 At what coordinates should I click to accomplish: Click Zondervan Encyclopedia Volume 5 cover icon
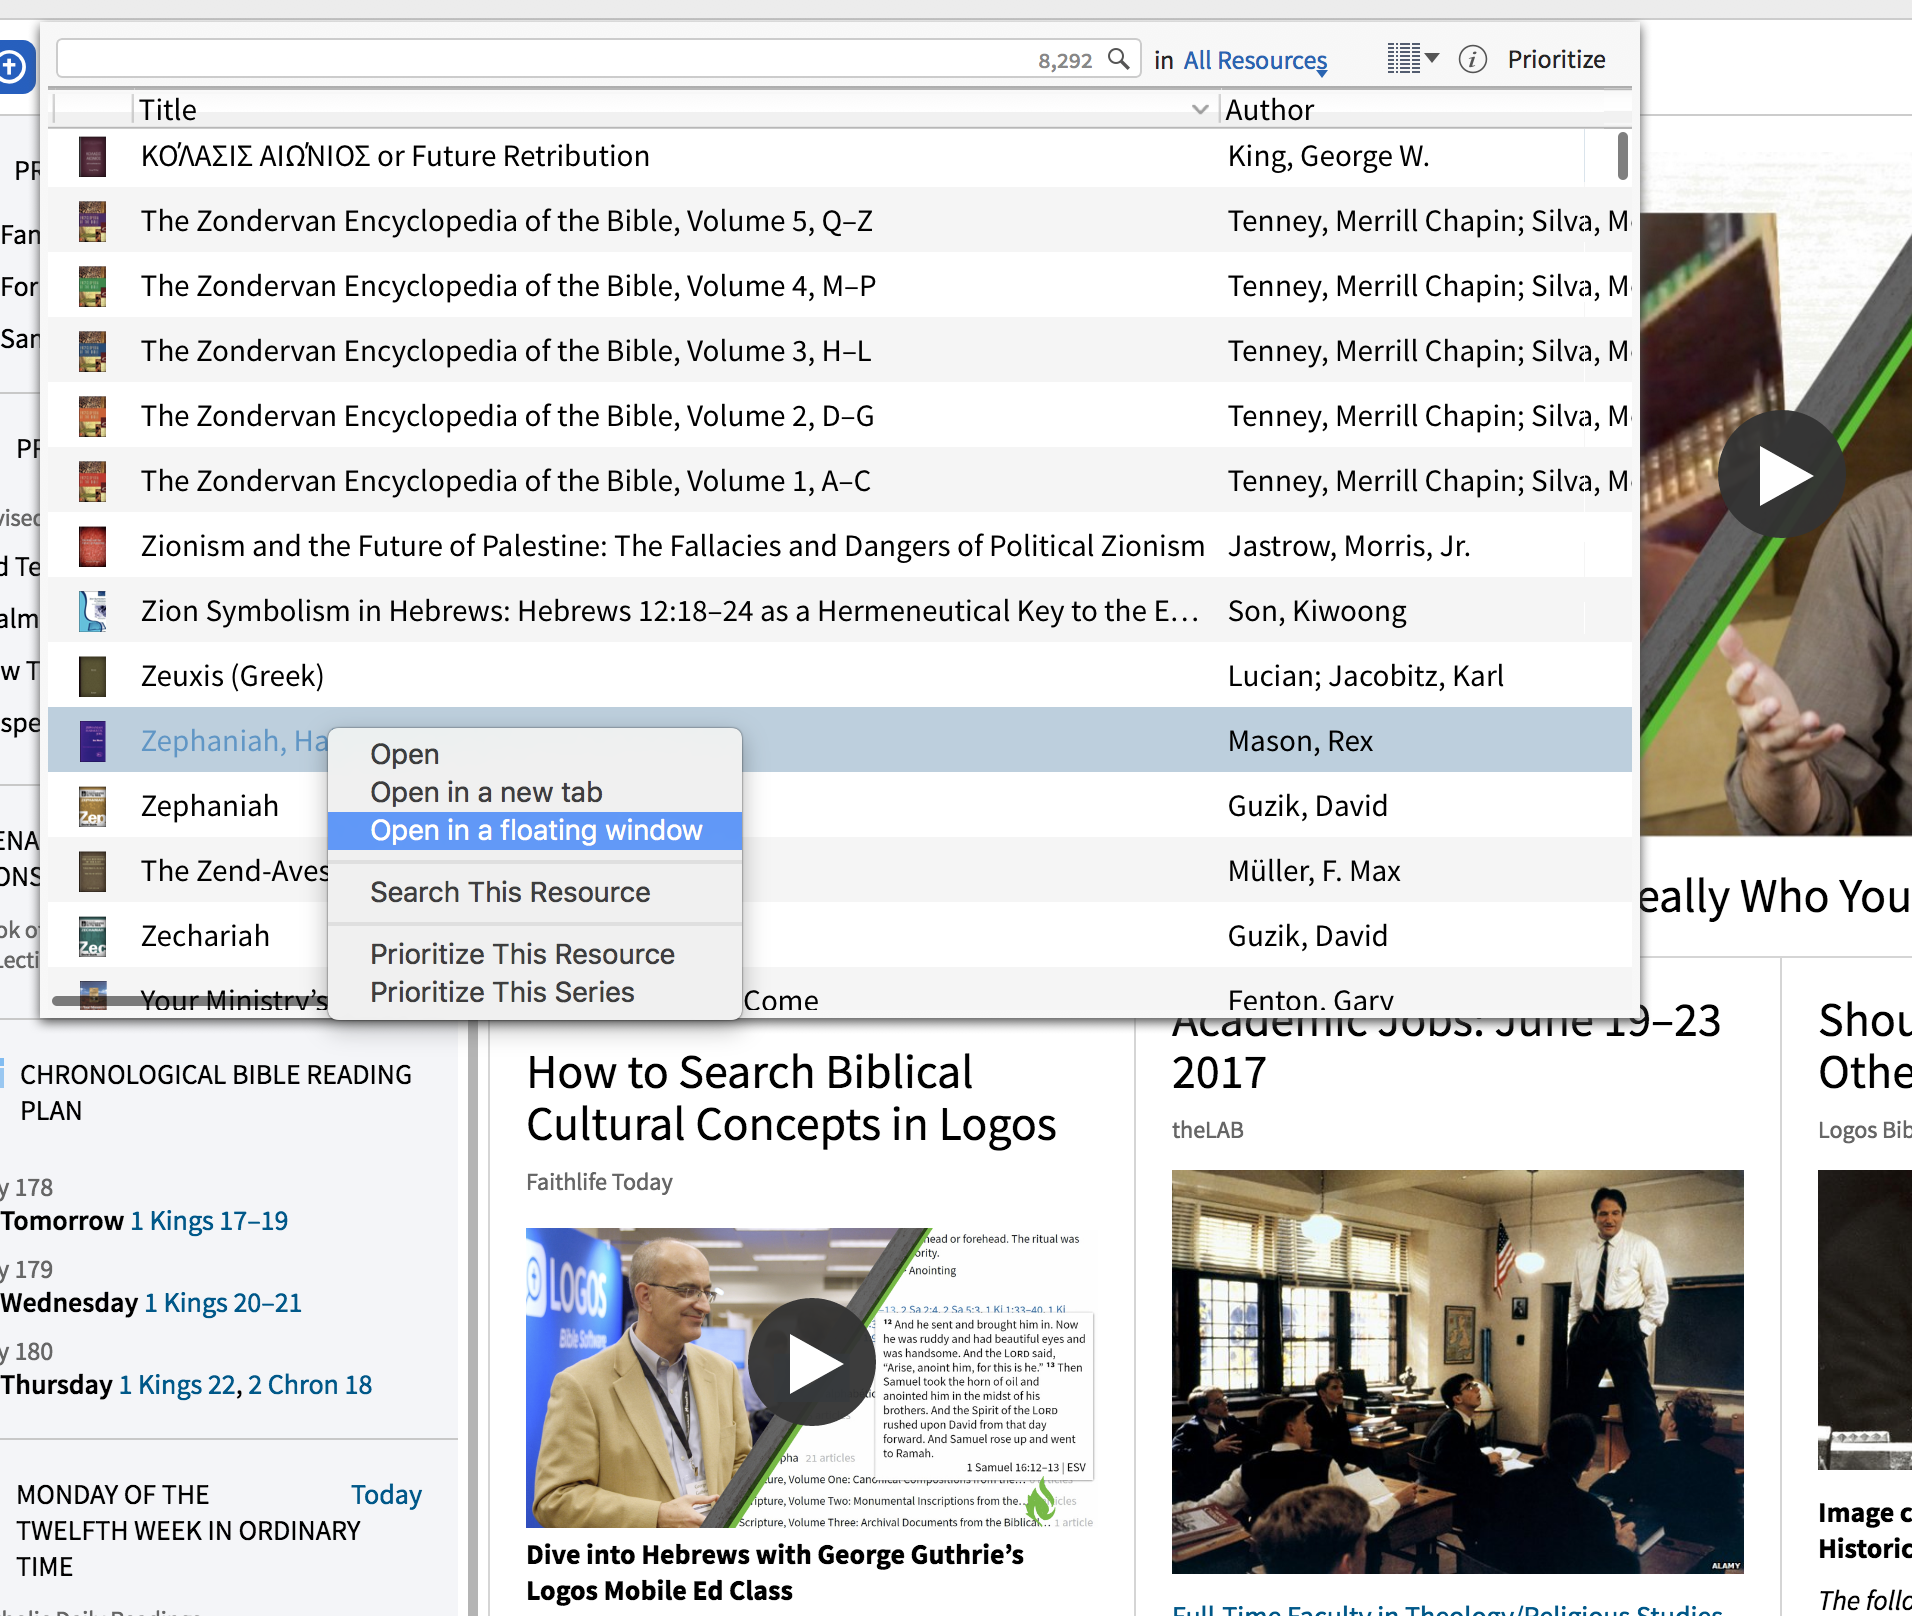click(x=92, y=222)
